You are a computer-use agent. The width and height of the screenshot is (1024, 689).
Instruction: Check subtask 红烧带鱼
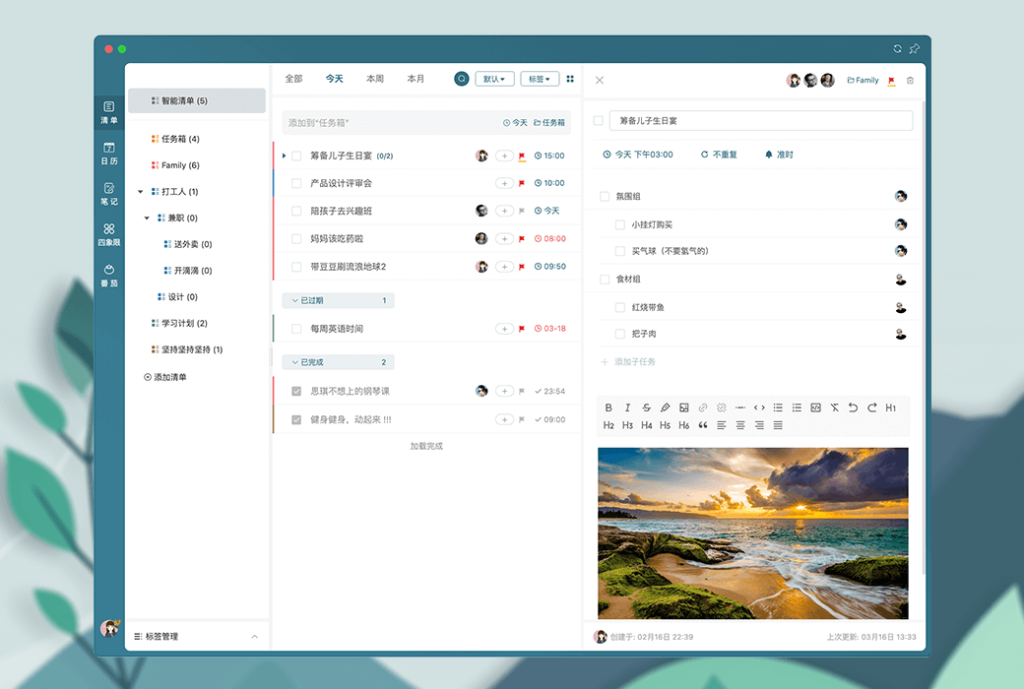(x=620, y=308)
